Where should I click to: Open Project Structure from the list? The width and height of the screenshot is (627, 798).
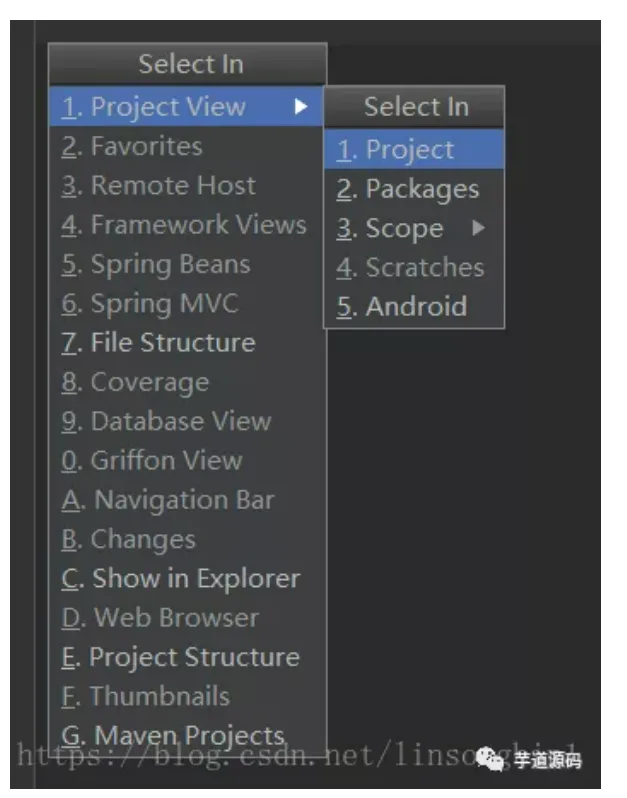187,657
